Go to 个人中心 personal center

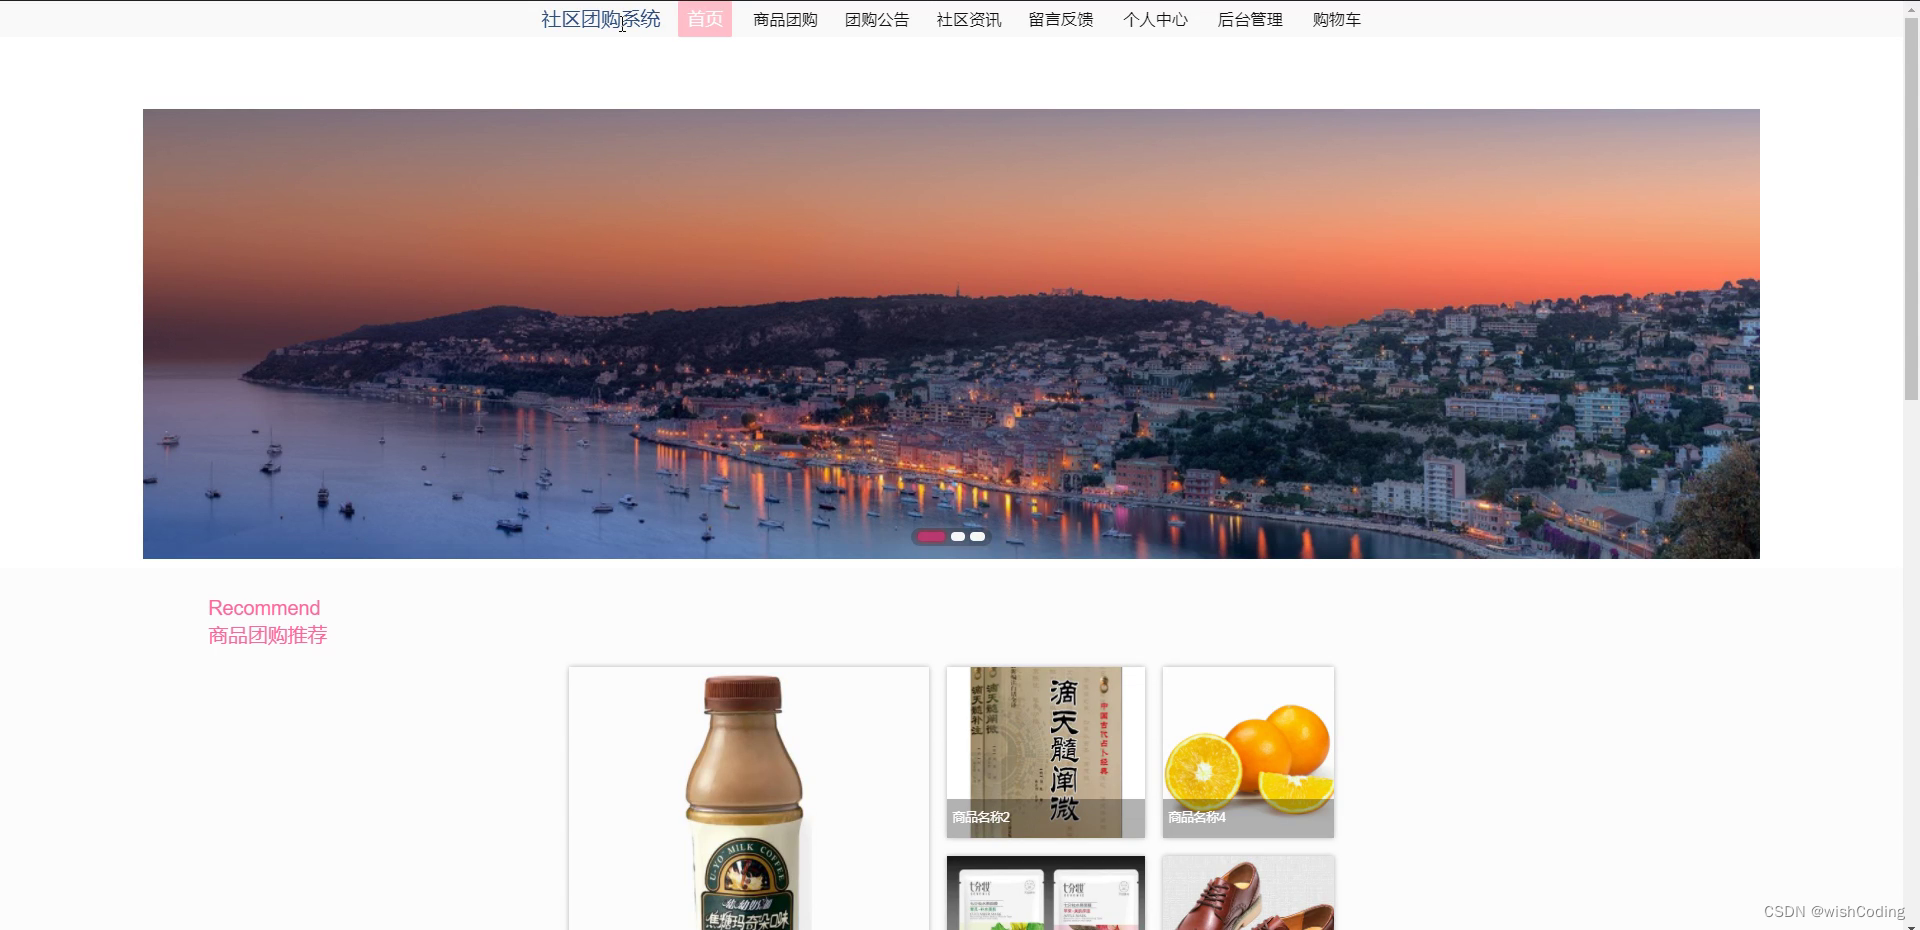point(1155,20)
